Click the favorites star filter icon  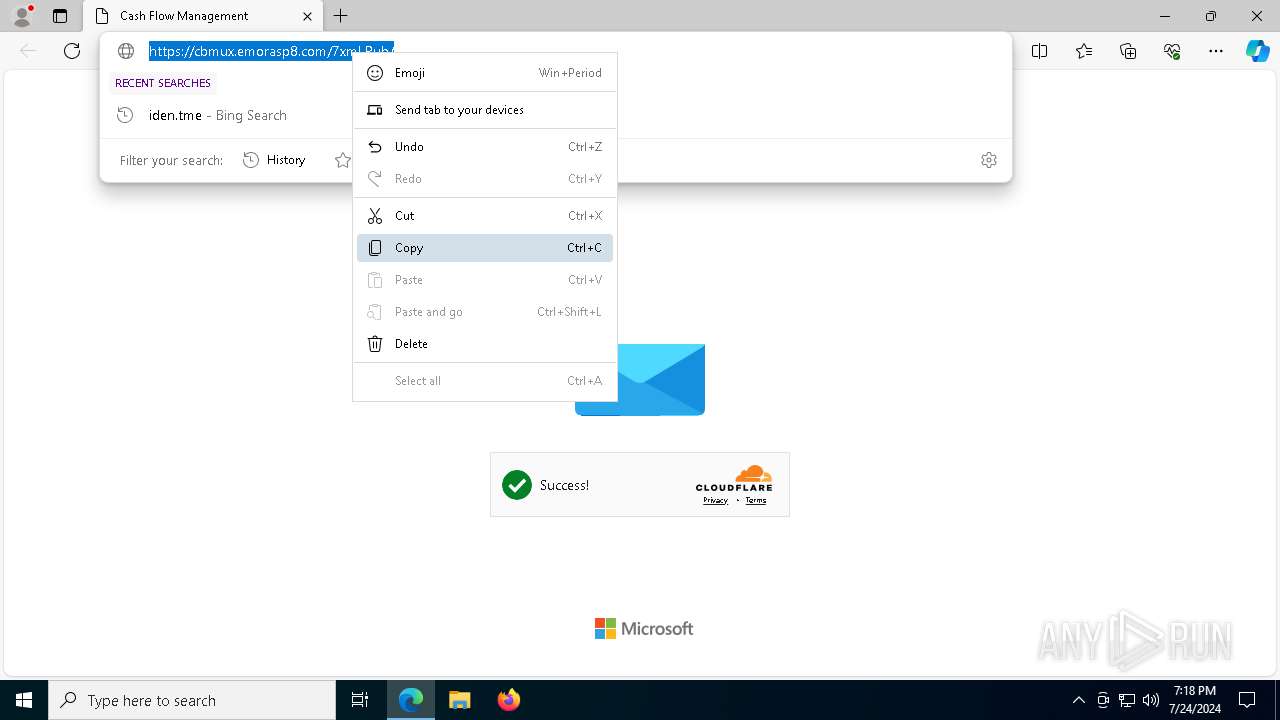342,160
